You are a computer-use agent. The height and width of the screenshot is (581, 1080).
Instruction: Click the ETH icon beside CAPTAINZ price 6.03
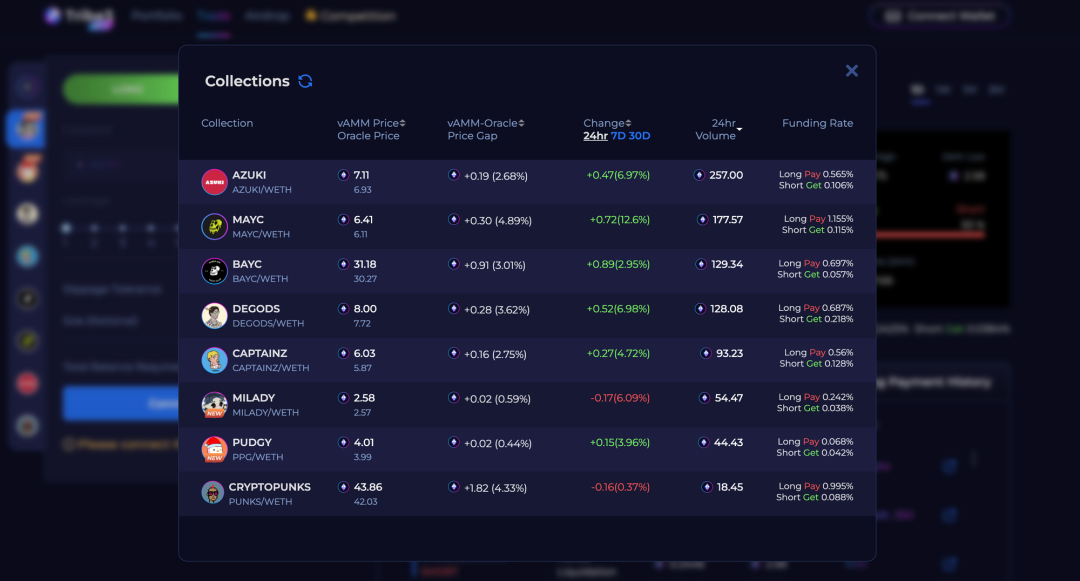(x=343, y=353)
